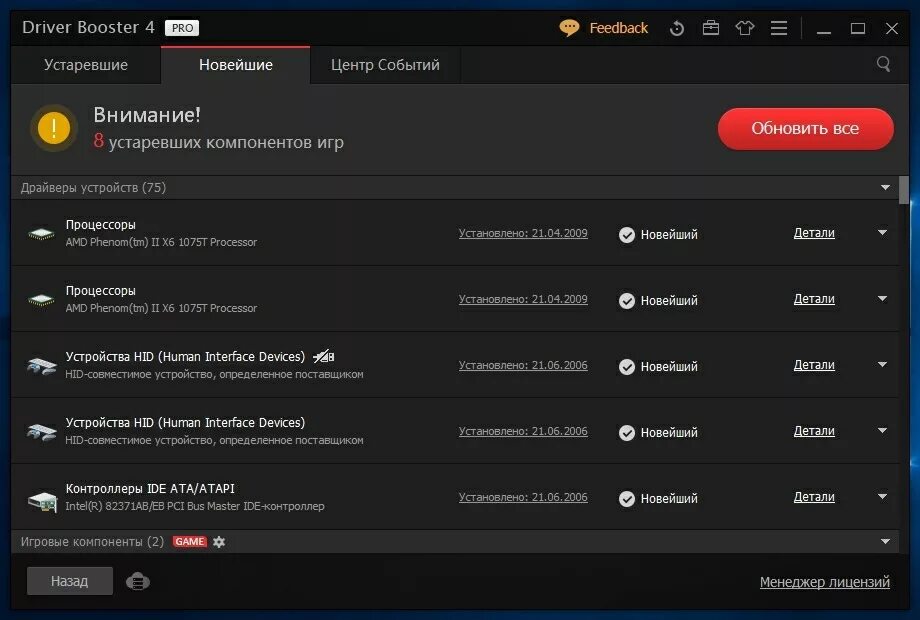Click Детали for the IDE ATA/ATAPI controller

pos(814,496)
